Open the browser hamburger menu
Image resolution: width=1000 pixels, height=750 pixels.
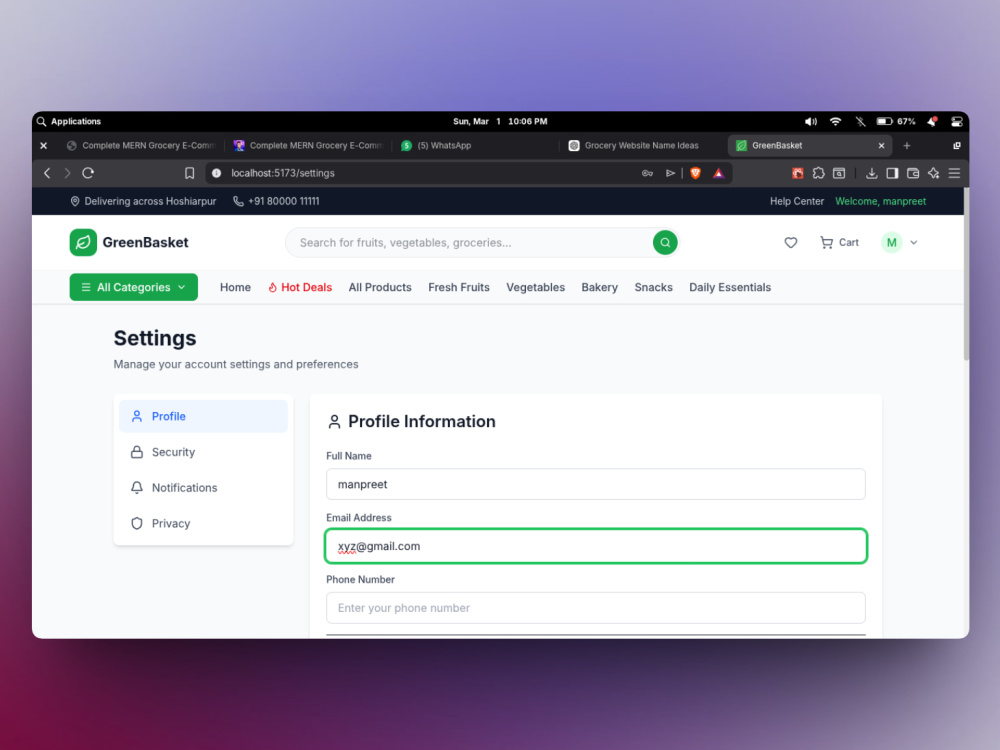click(954, 173)
